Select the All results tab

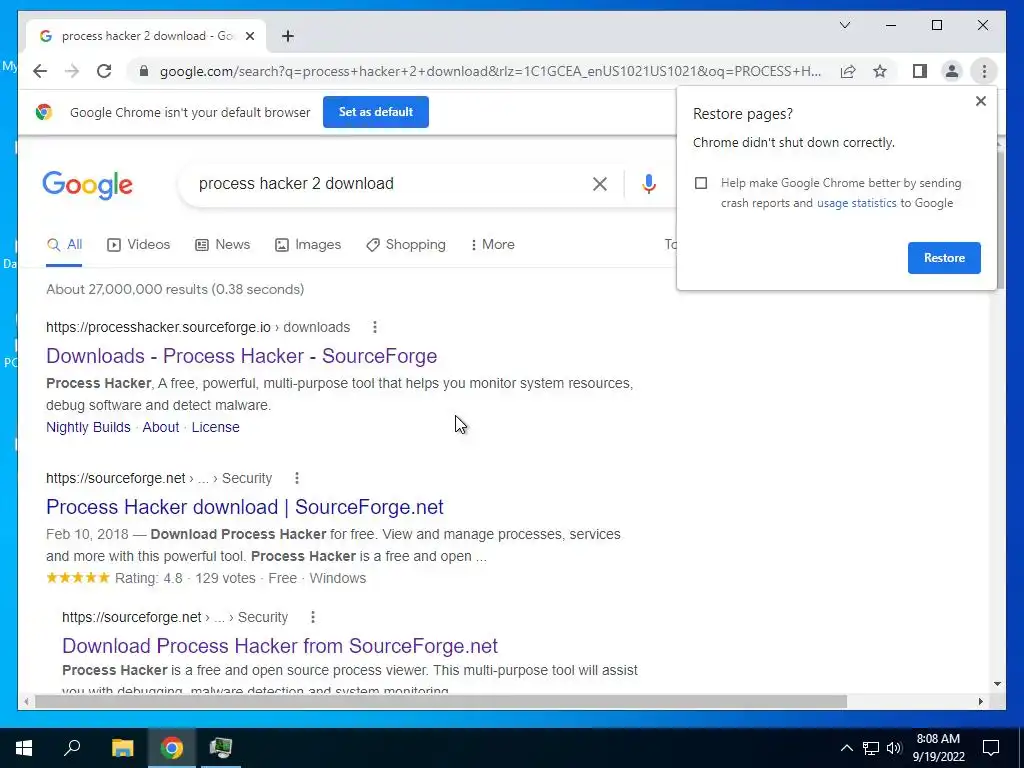point(64,245)
